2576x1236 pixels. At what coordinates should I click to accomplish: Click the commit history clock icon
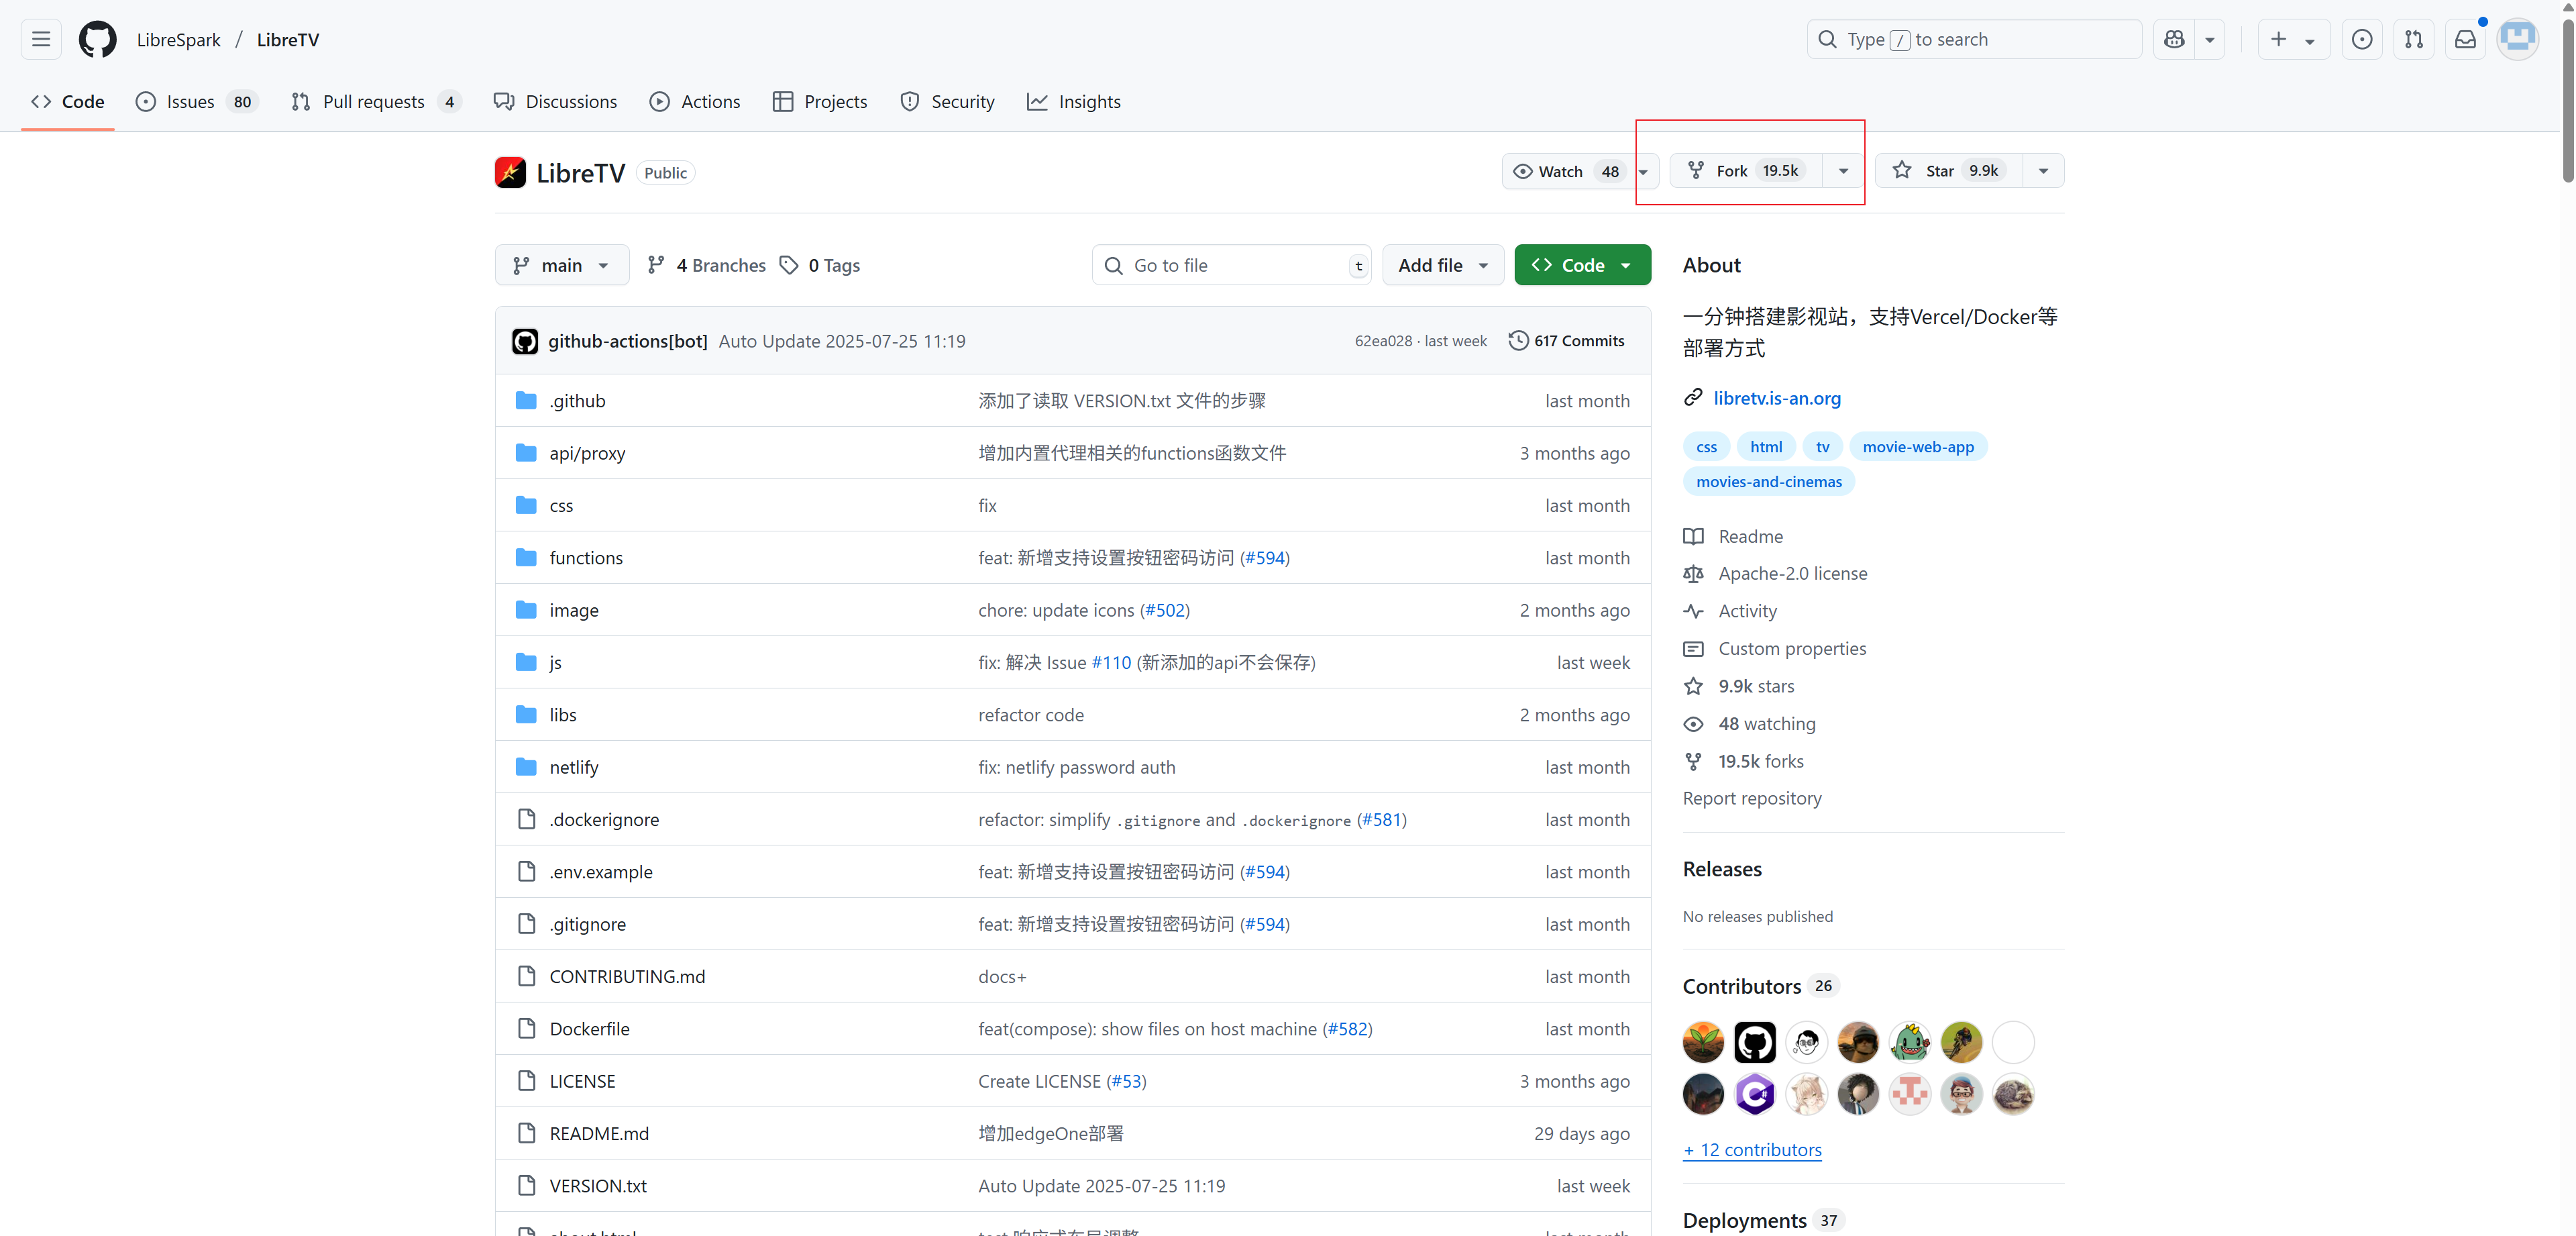pyautogui.click(x=1517, y=340)
